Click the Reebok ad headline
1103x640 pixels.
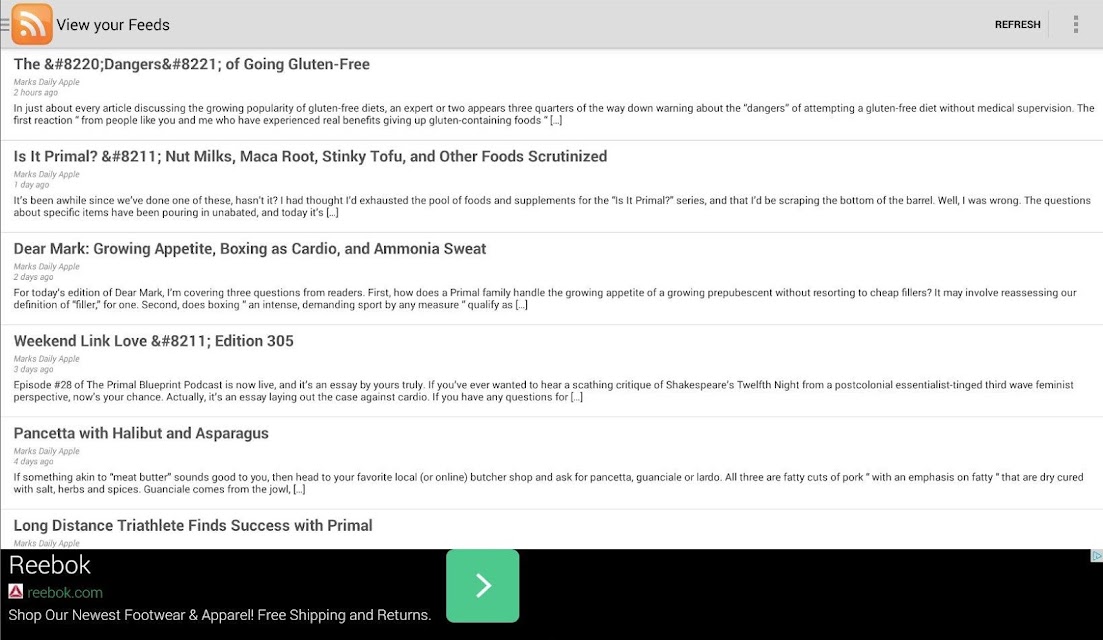click(x=49, y=565)
